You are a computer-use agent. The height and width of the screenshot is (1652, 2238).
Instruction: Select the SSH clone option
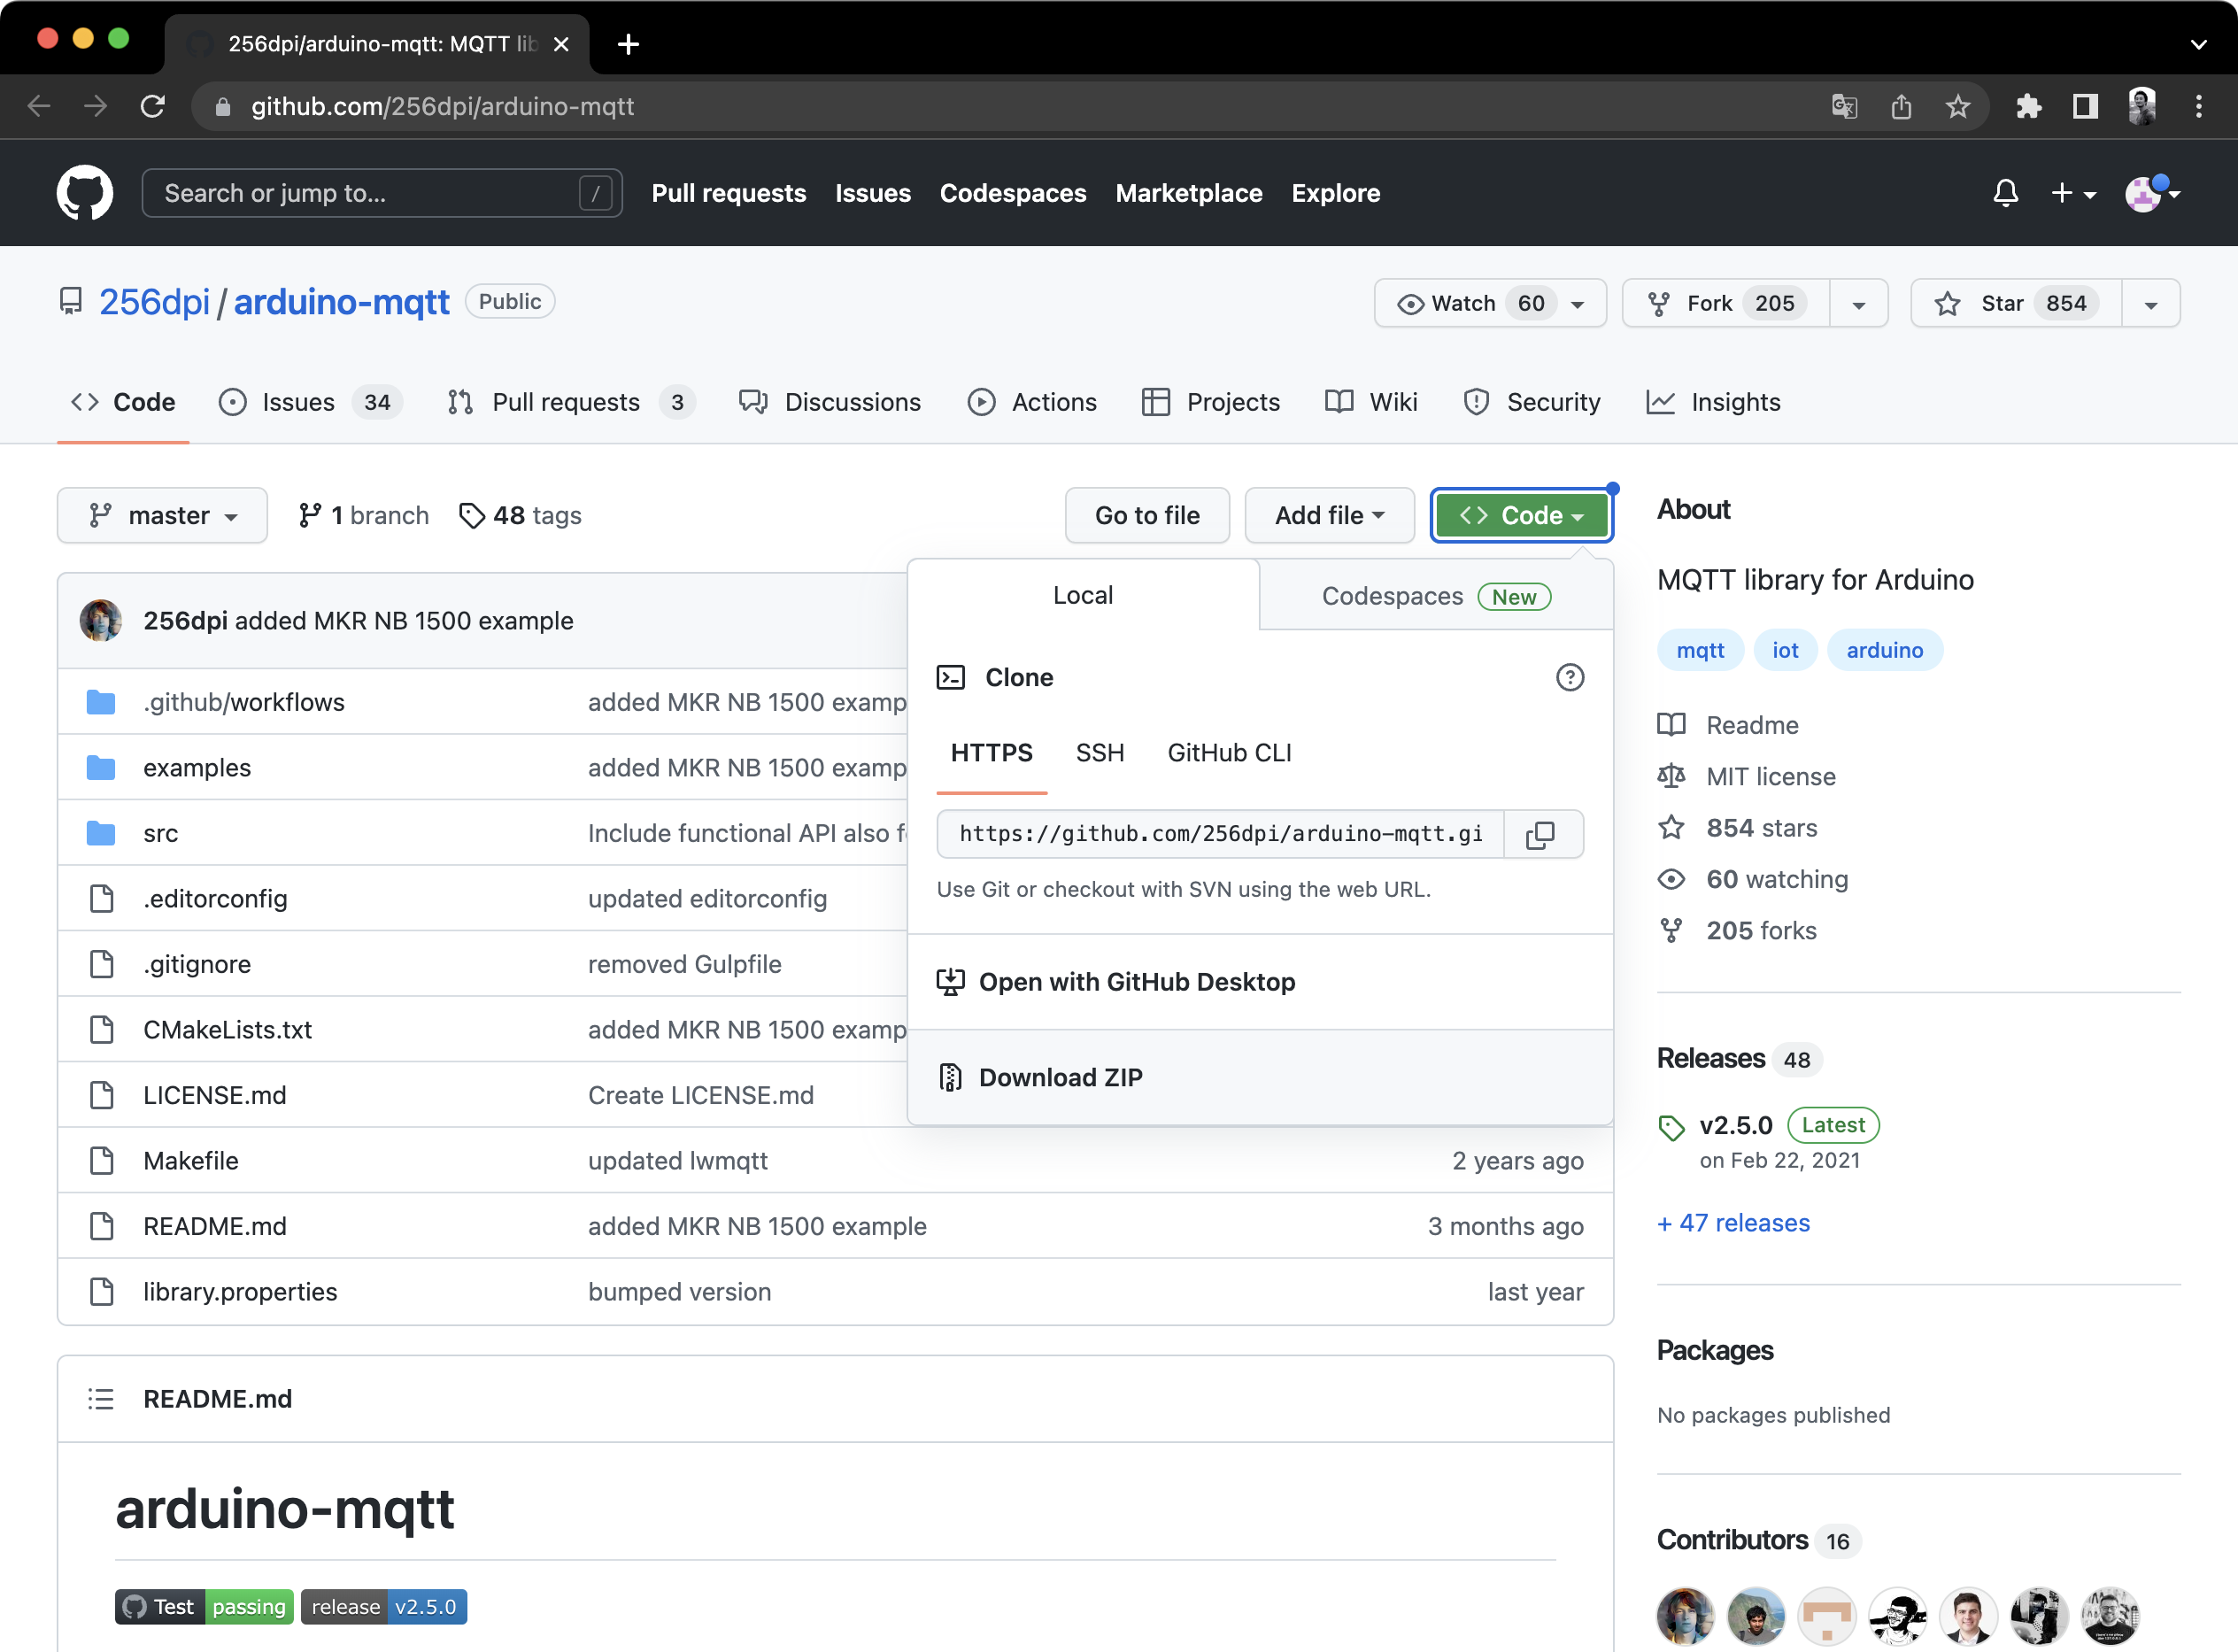point(1100,752)
